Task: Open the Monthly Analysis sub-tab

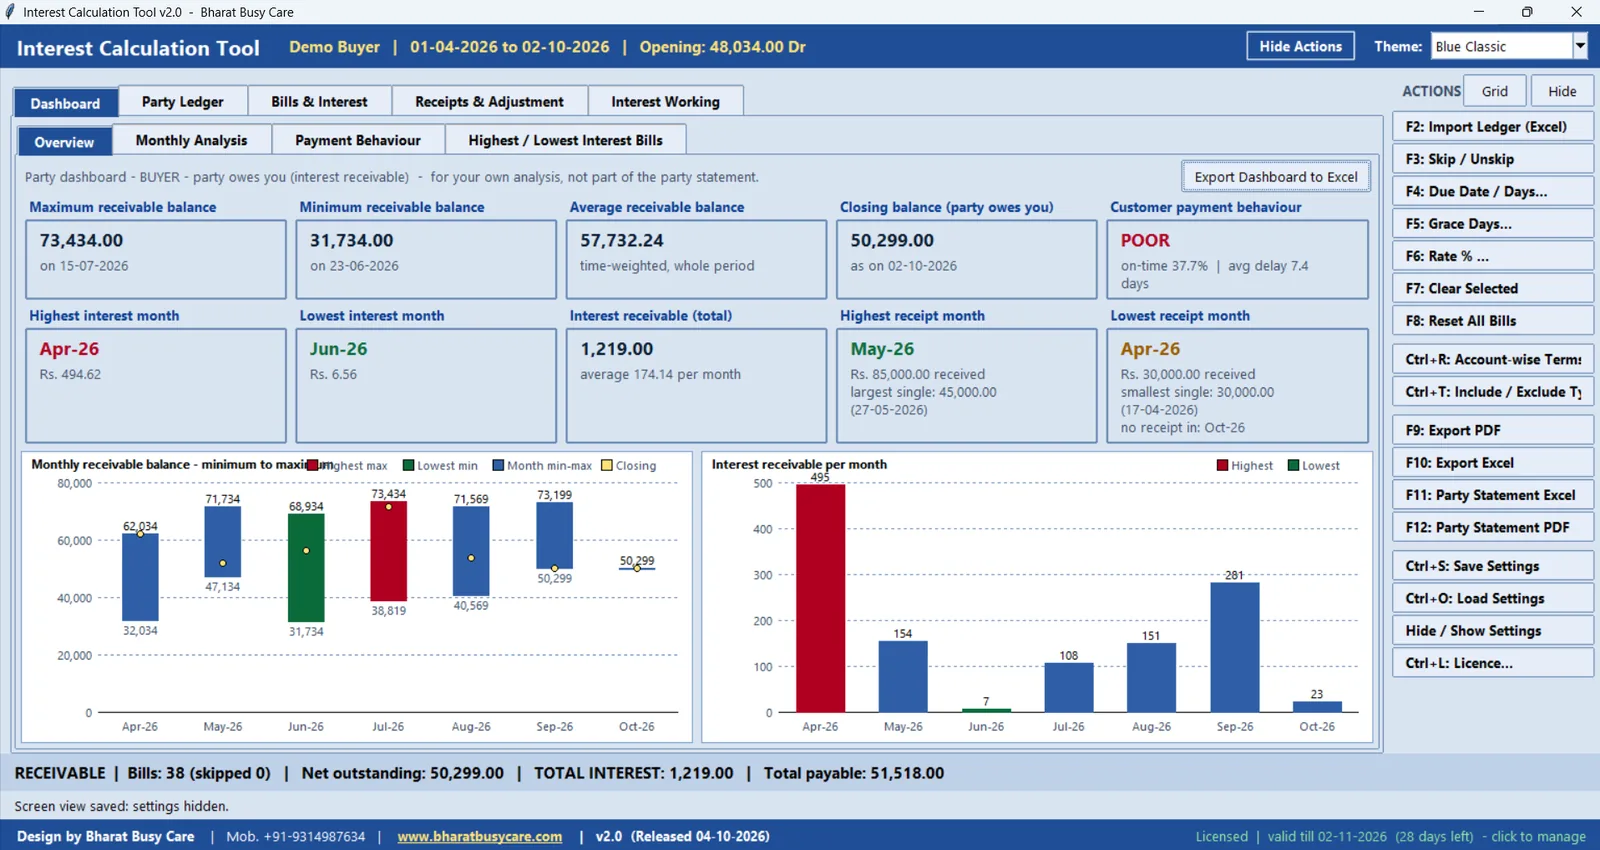Action: tap(191, 141)
